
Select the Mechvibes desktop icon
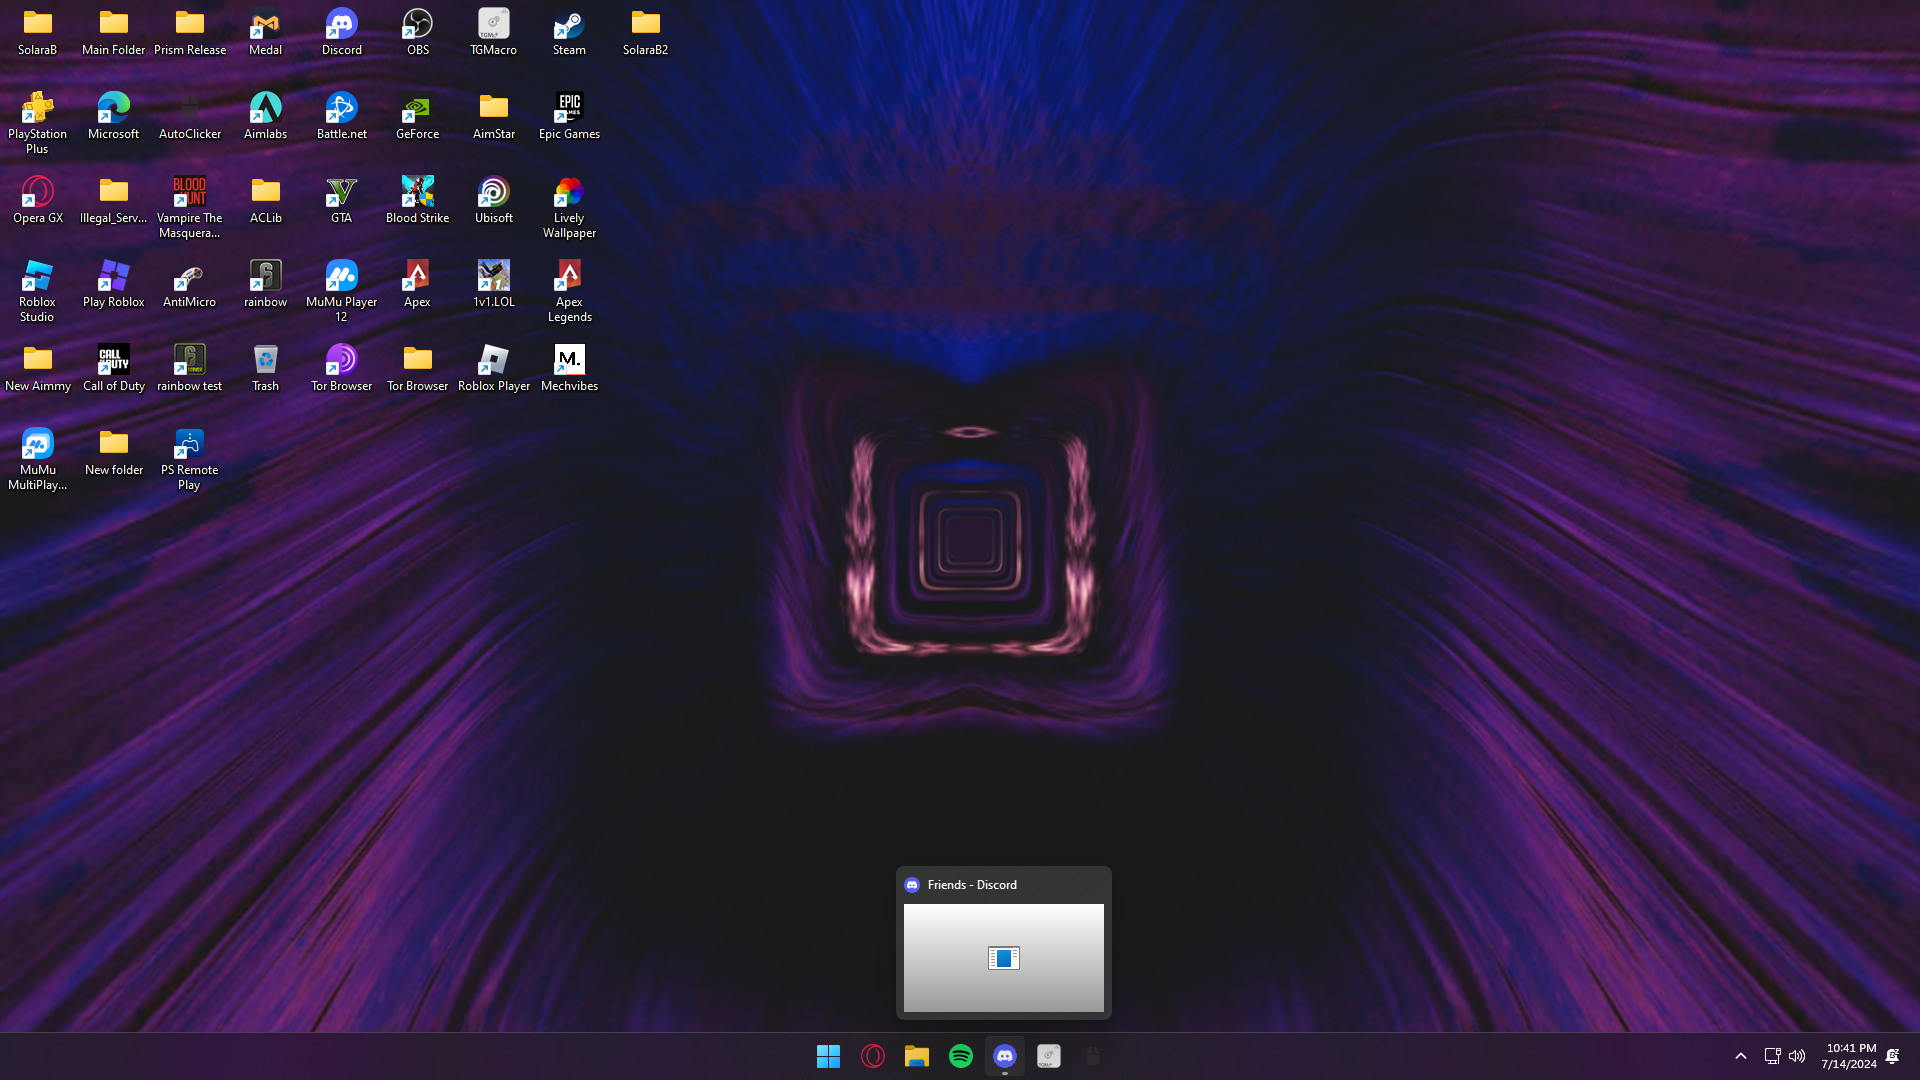tap(569, 367)
